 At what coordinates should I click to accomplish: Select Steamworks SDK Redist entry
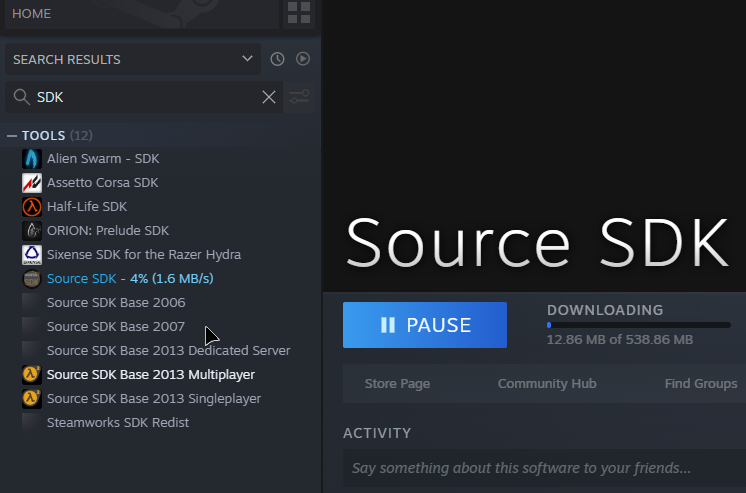pyautogui.click(x=118, y=423)
